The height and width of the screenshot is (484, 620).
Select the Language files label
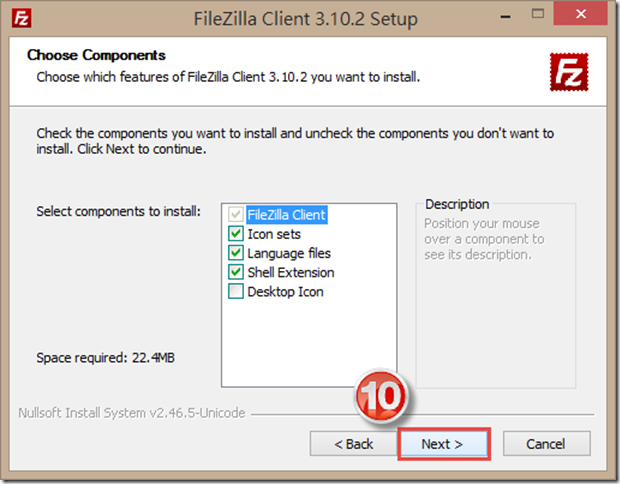click(x=289, y=253)
